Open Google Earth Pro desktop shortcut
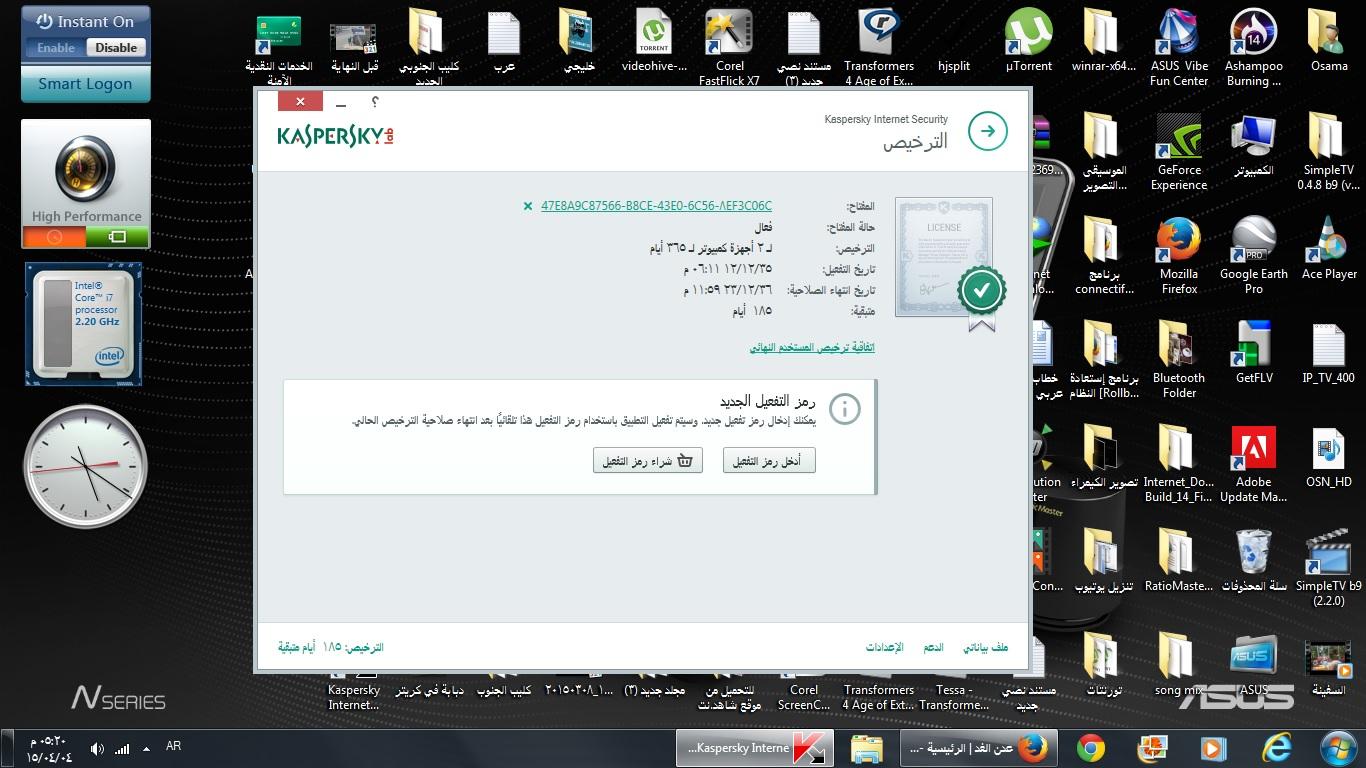Viewport: 1366px width, 768px height. coord(1254,256)
